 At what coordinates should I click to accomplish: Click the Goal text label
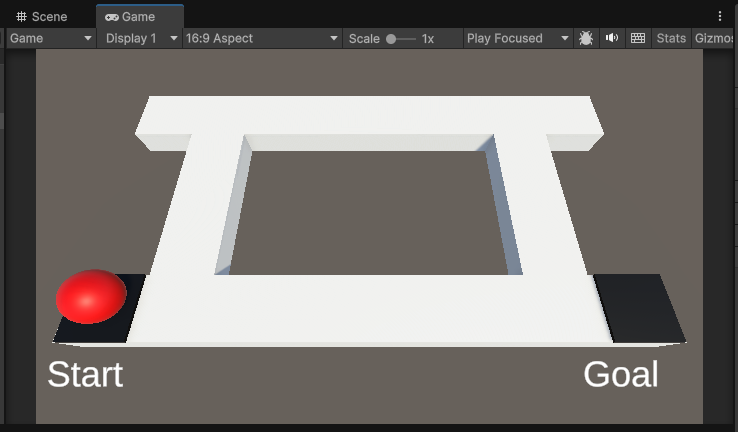pyautogui.click(x=621, y=375)
